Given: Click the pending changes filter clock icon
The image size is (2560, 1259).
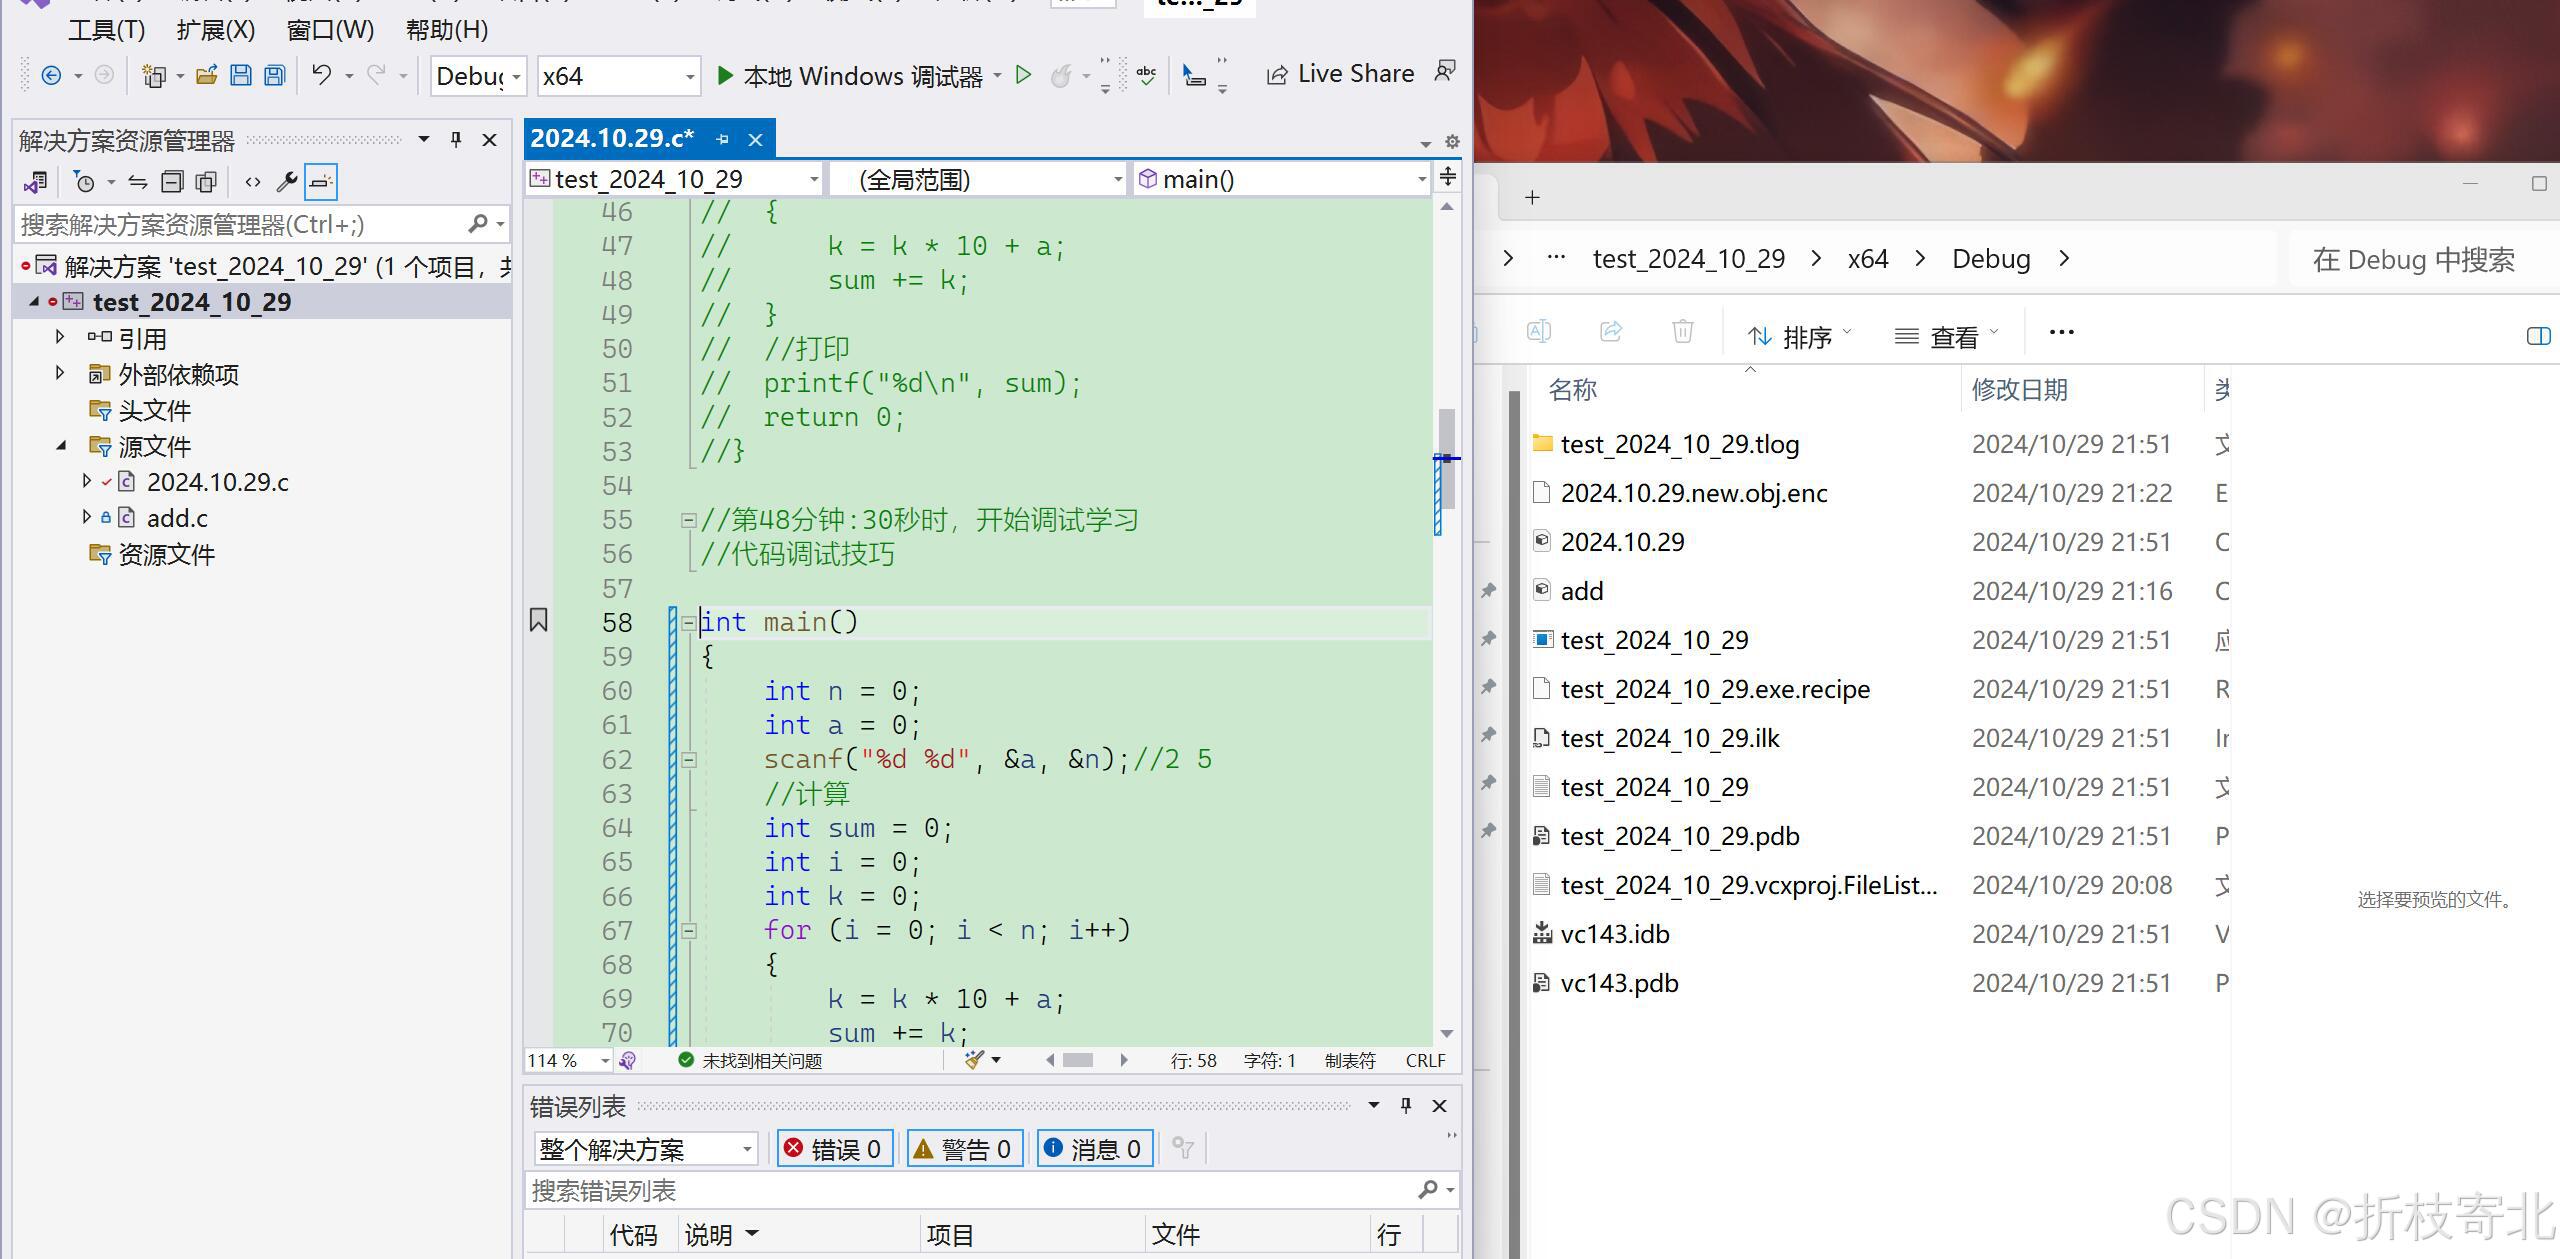Looking at the screenshot, I should click(x=85, y=182).
